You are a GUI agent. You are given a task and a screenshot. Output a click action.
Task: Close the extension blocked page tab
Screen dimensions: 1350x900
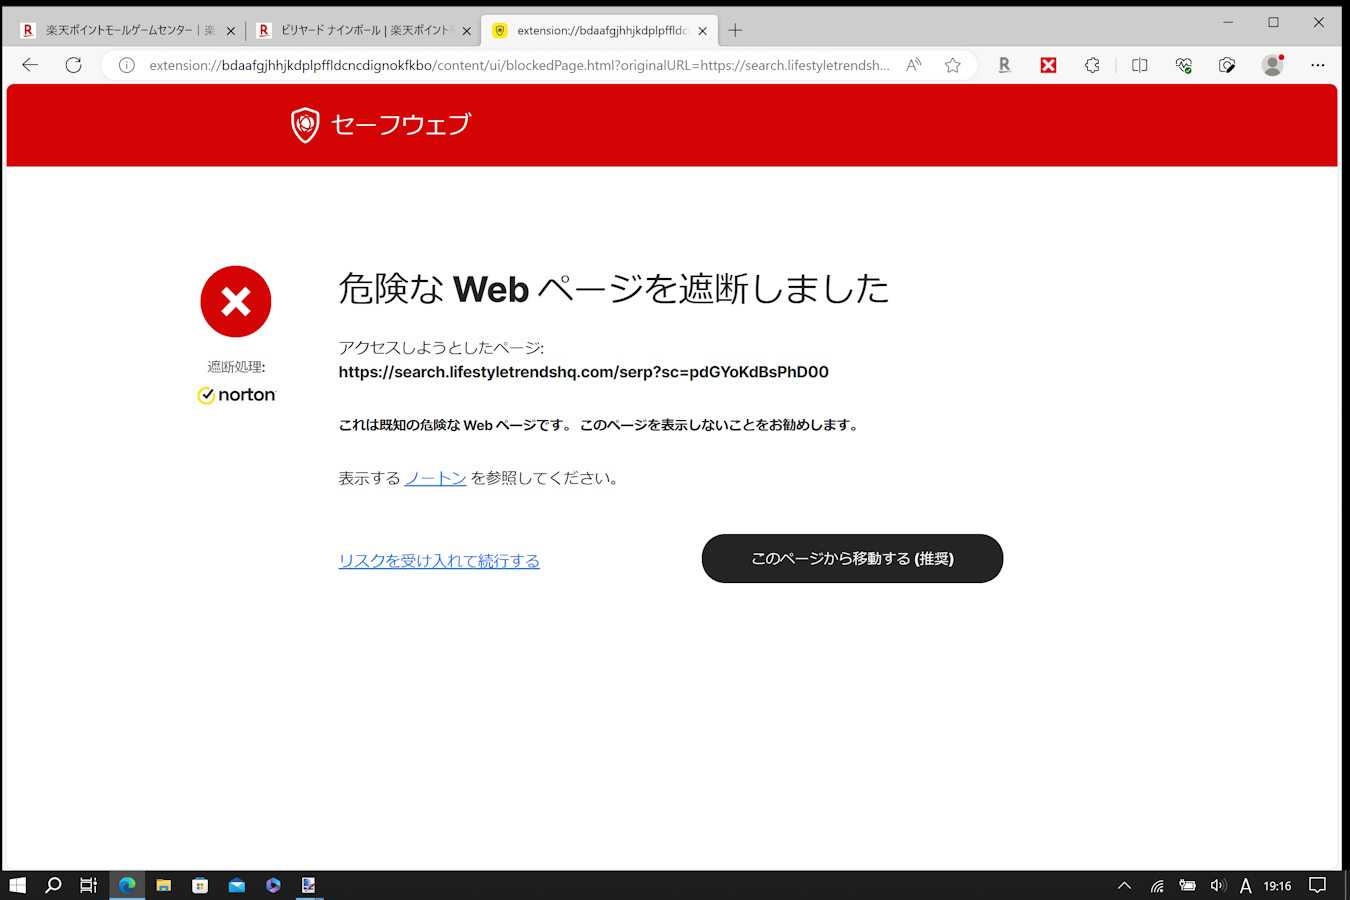(703, 31)
